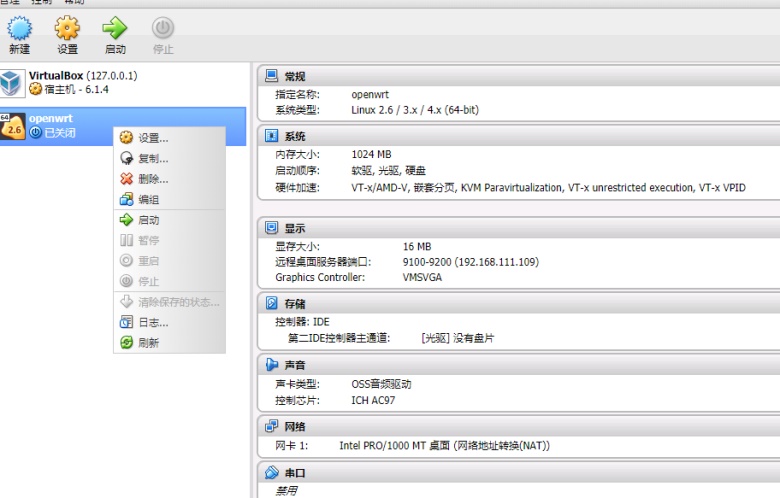The image size is (780, 498).
Task: Click the 已关闭 power state icon
Action: tap(35, 133)
